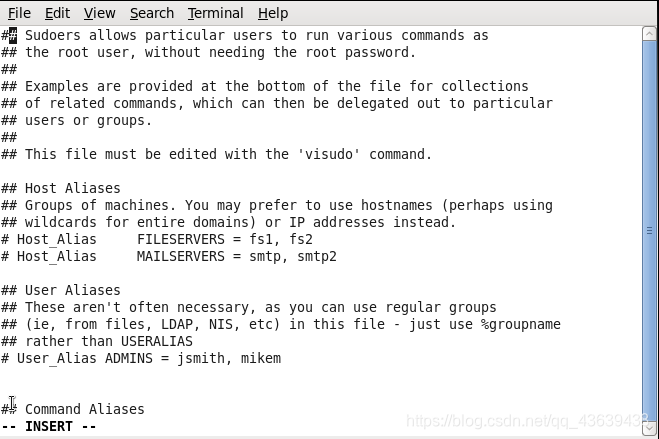Open the Terminal menu
659x439 pixels.
[x=216, y=13]
